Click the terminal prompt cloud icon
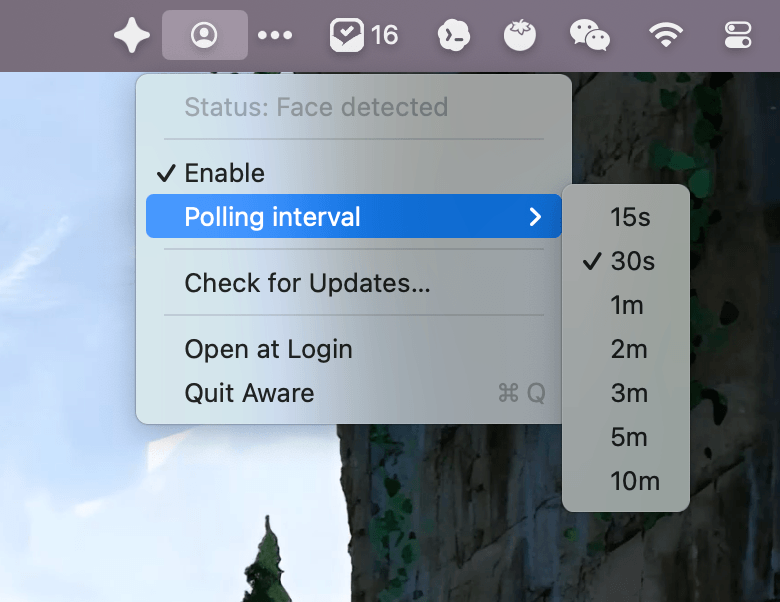The height and width of the screenshot is (602, 780). (454, 36)
